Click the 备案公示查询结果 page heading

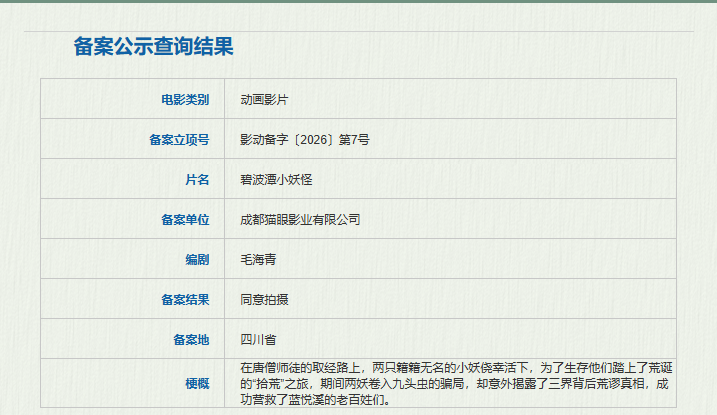coord(153,46)
